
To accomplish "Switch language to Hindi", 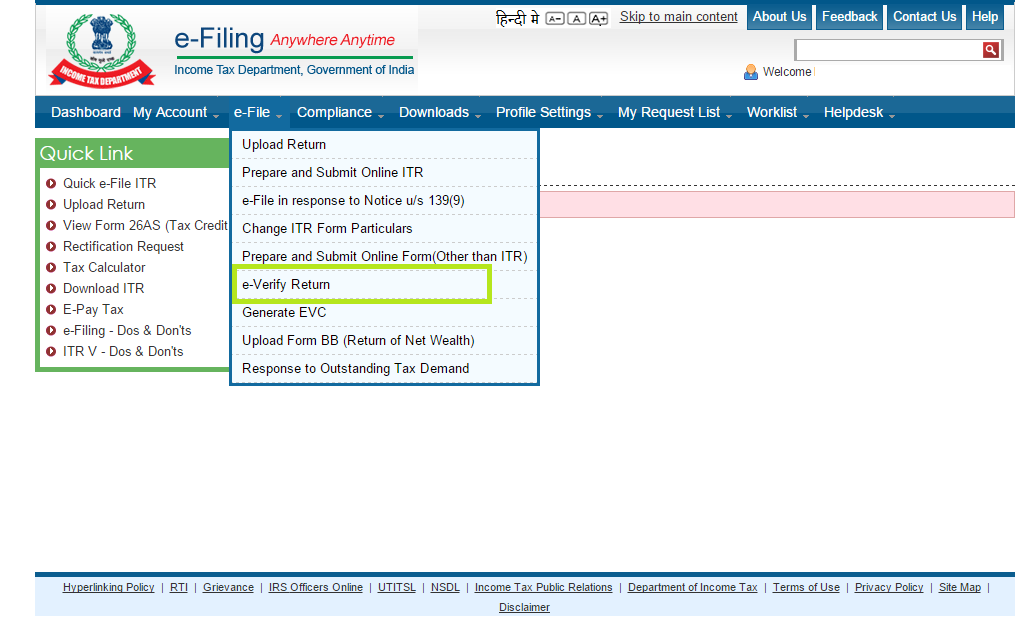I will 517,18.
